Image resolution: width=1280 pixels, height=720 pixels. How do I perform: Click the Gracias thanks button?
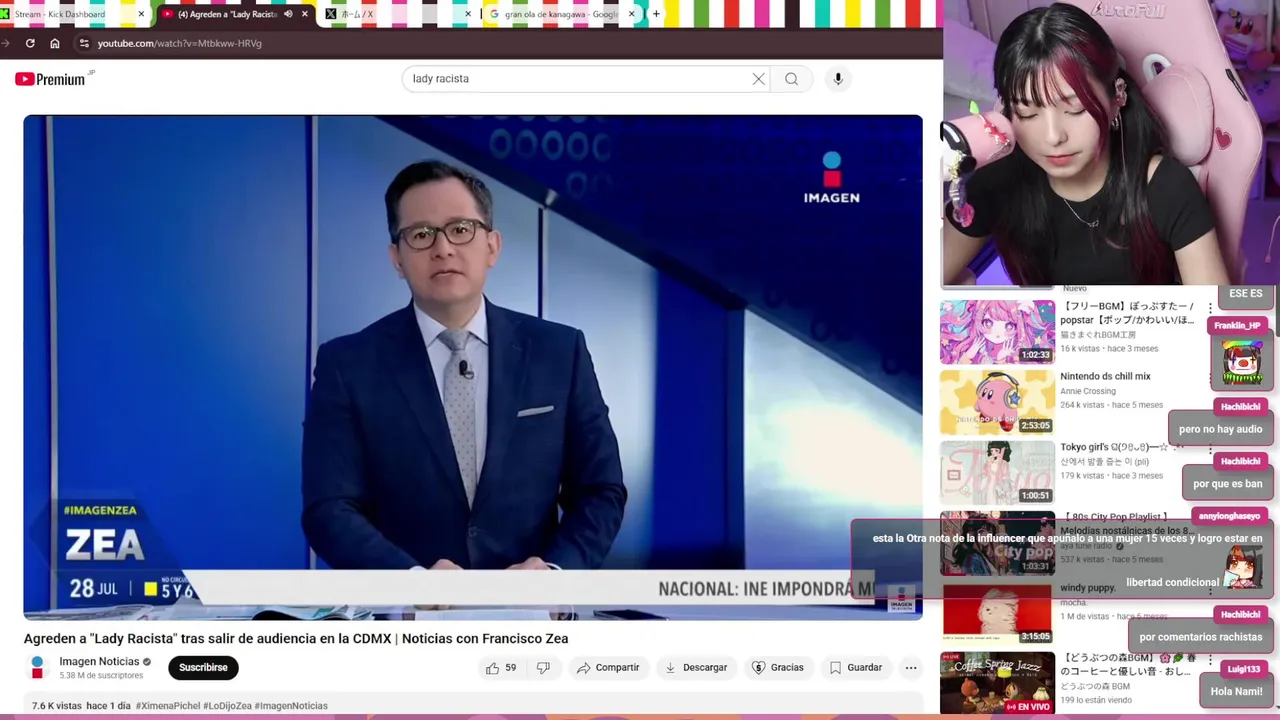[x=778, y=667]
